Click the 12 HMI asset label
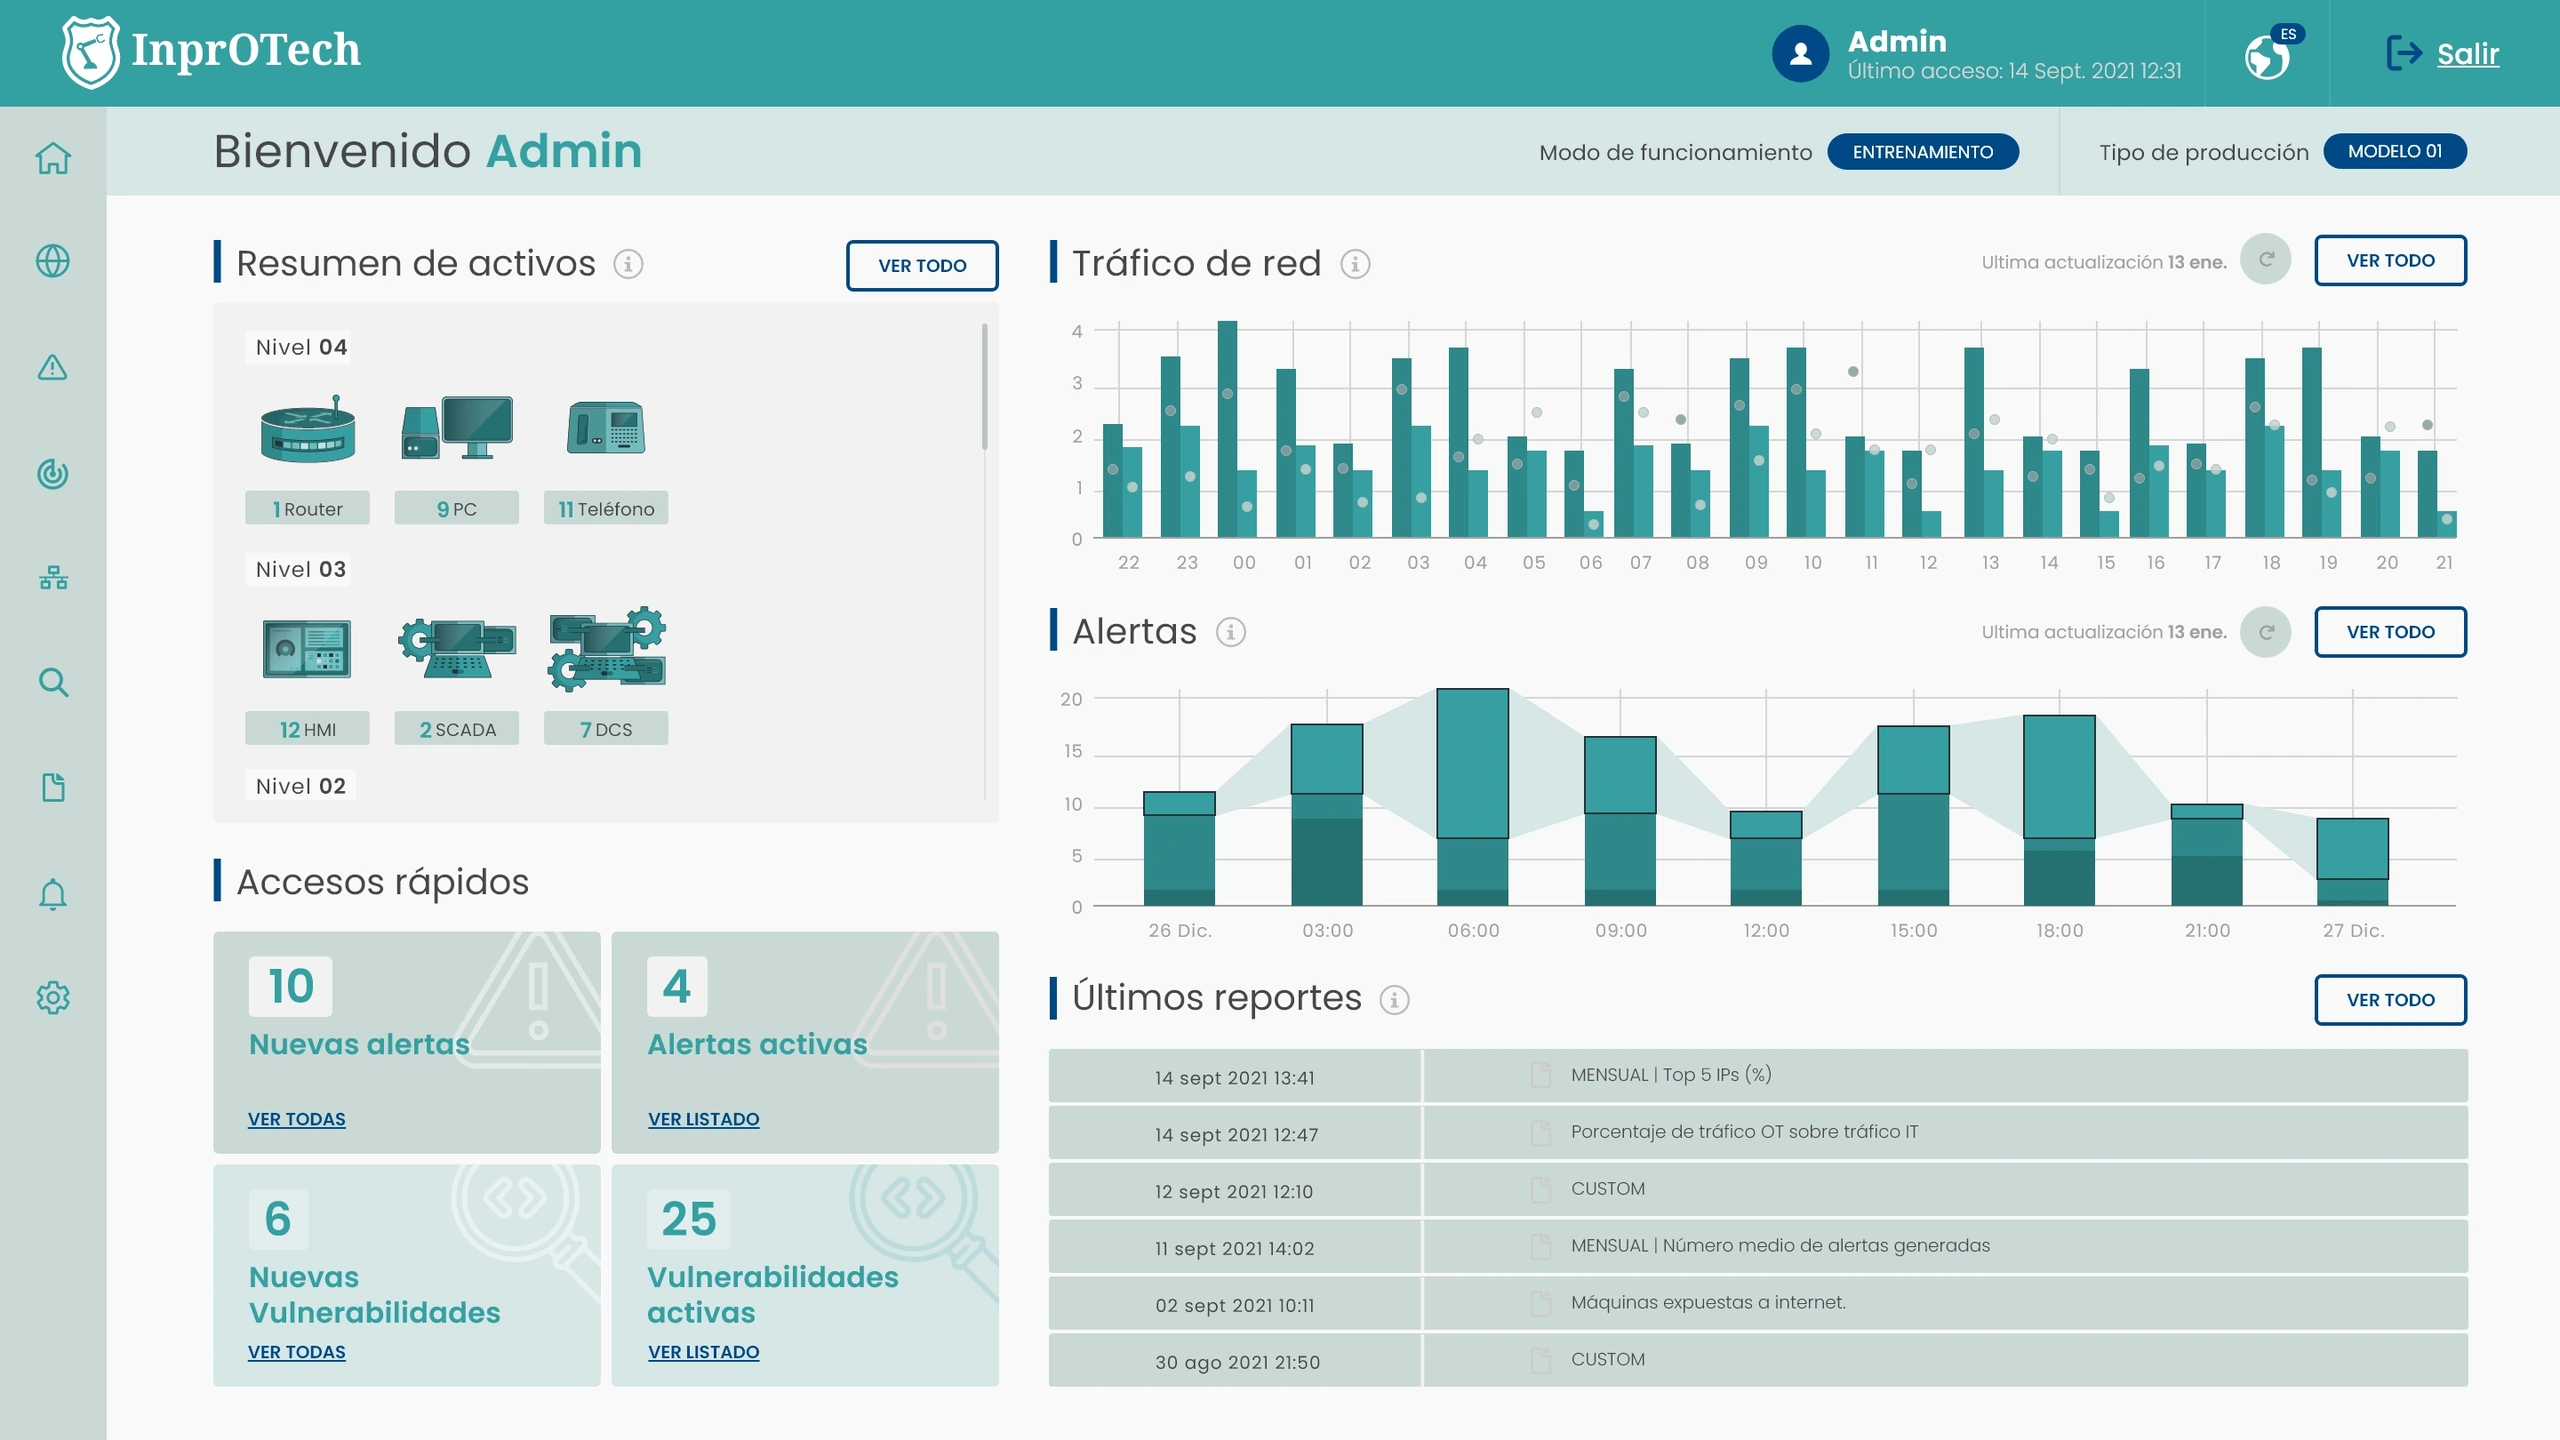Screen dimensions: 2560x1440 [307, 729]
